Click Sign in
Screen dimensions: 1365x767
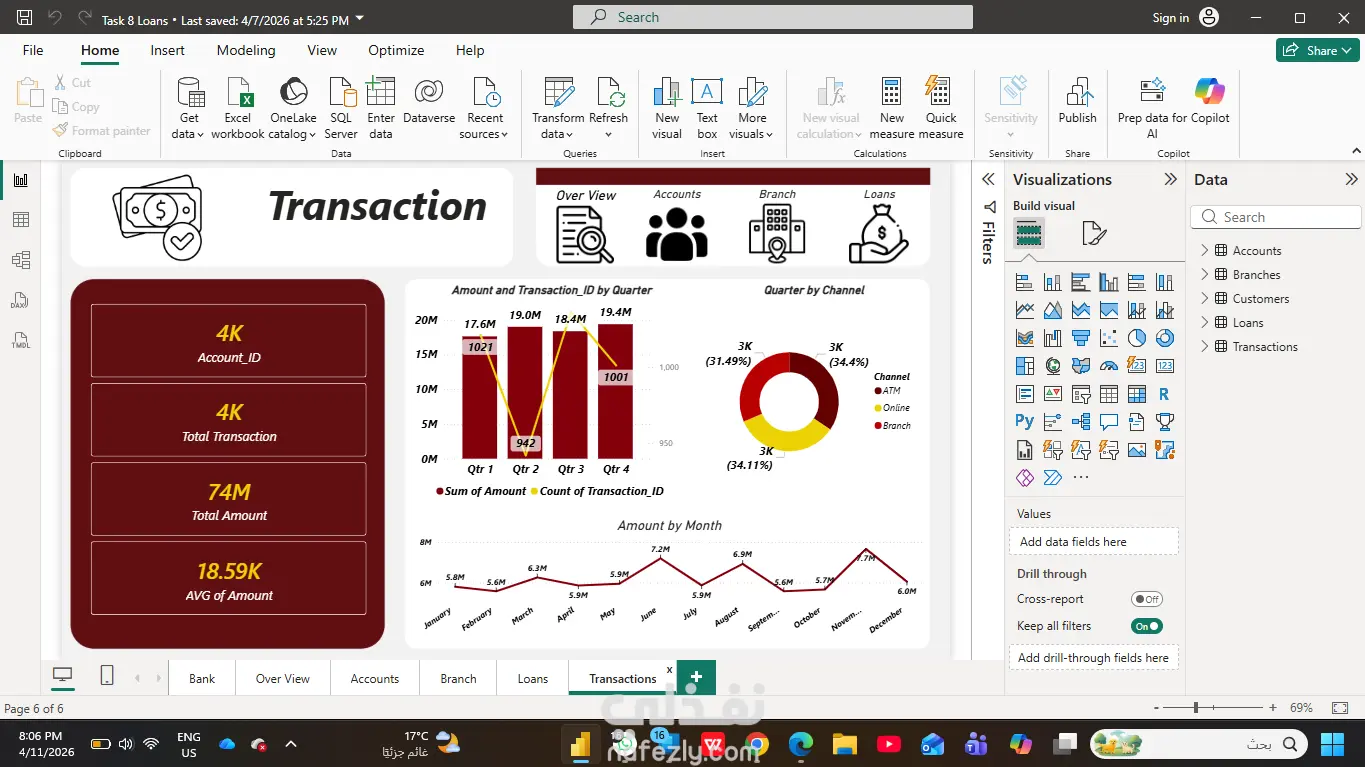click(x=1171, y=18)
